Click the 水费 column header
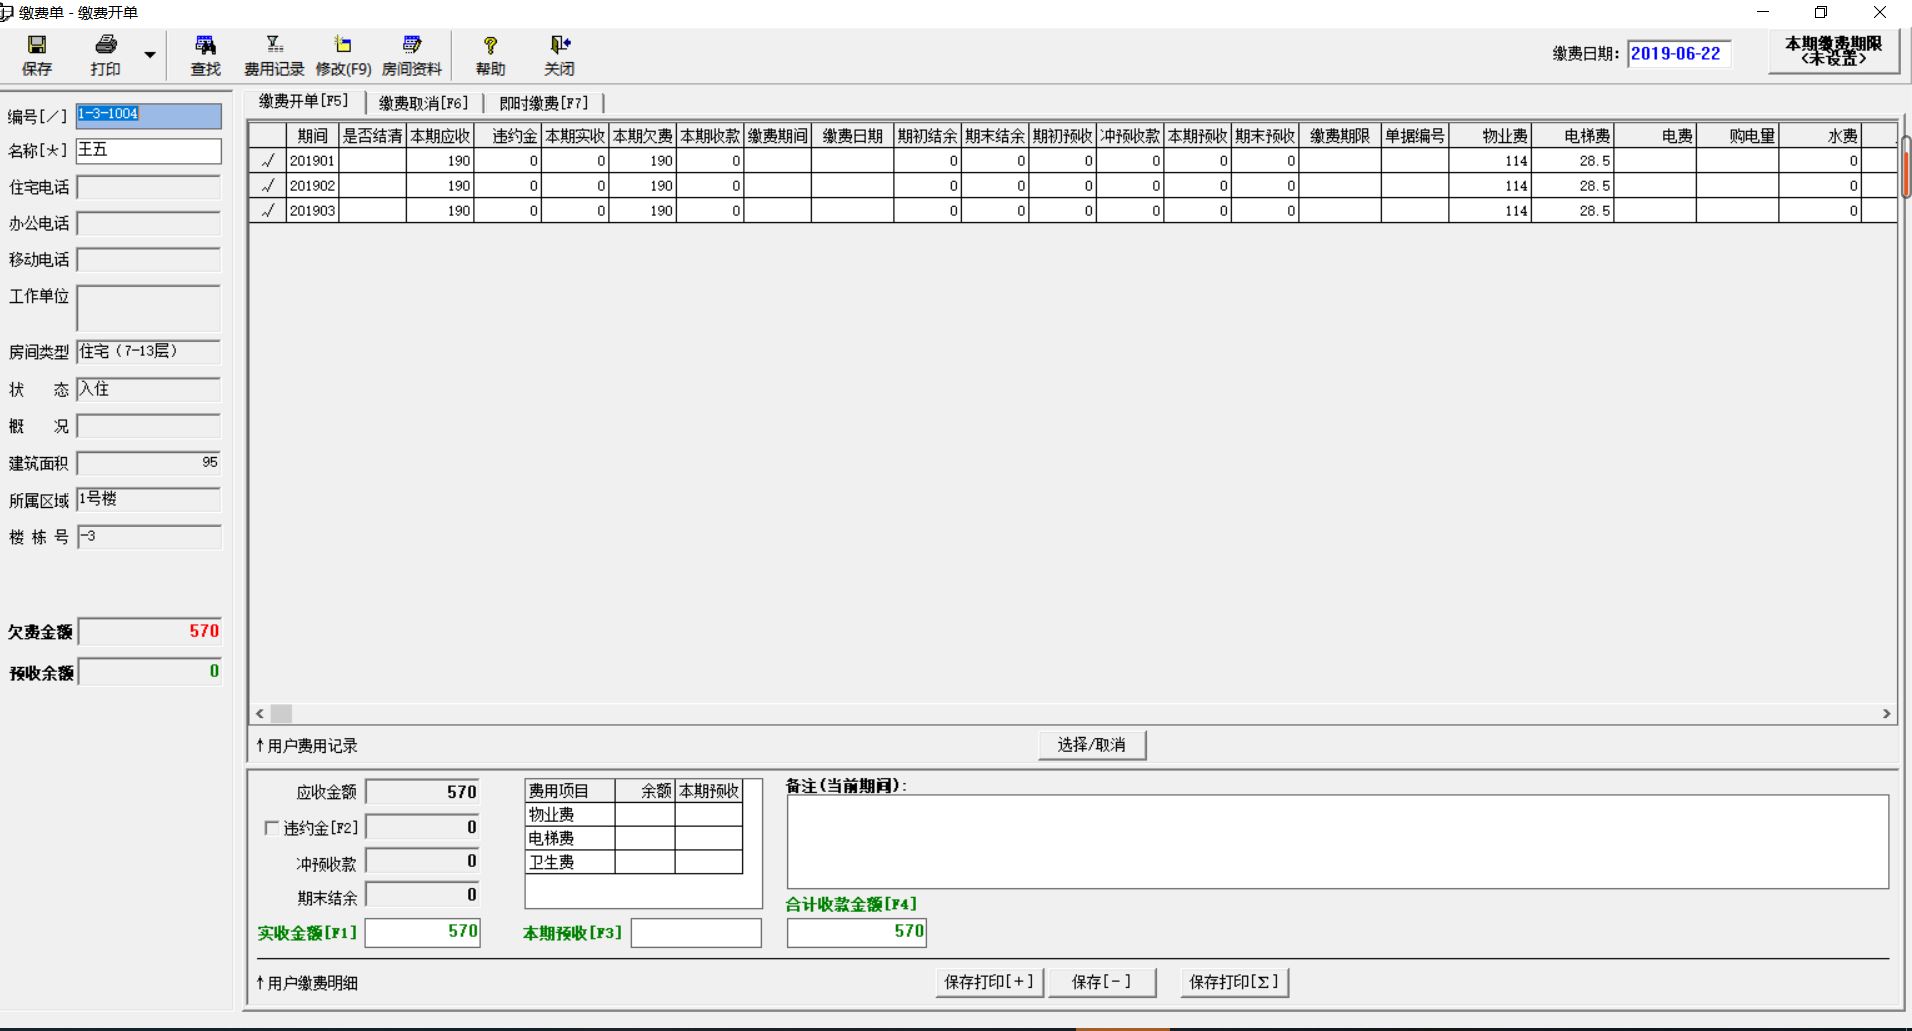This screenshot has height=1031, width=1912. point(1820,136)
